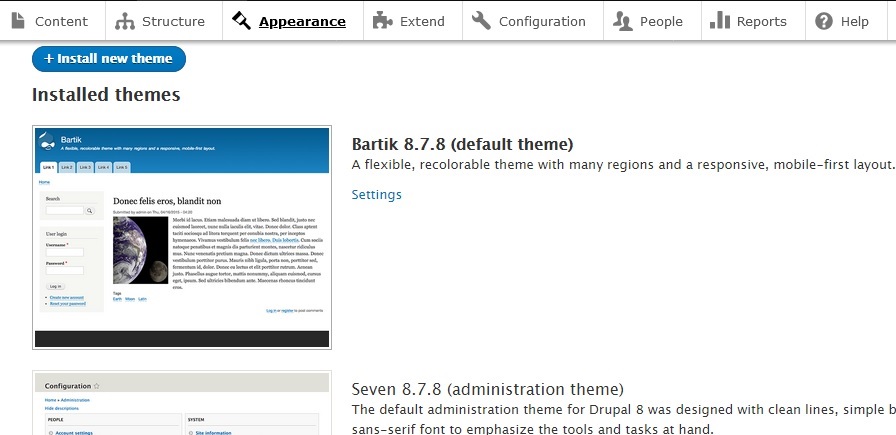Click the Content page icon in toolbar
Image resolution: width=896 pixels, height=435 pixels.
pyautogui.click(x=18, y=21)
